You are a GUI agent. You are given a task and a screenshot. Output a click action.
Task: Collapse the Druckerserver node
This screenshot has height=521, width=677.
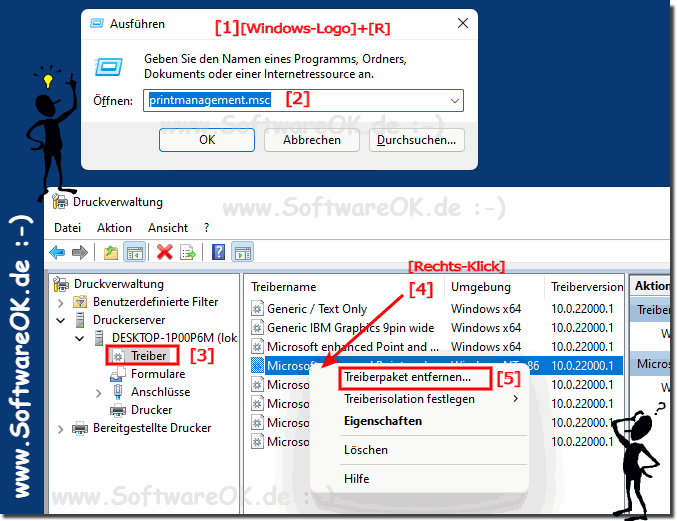[x=60, y=320]
